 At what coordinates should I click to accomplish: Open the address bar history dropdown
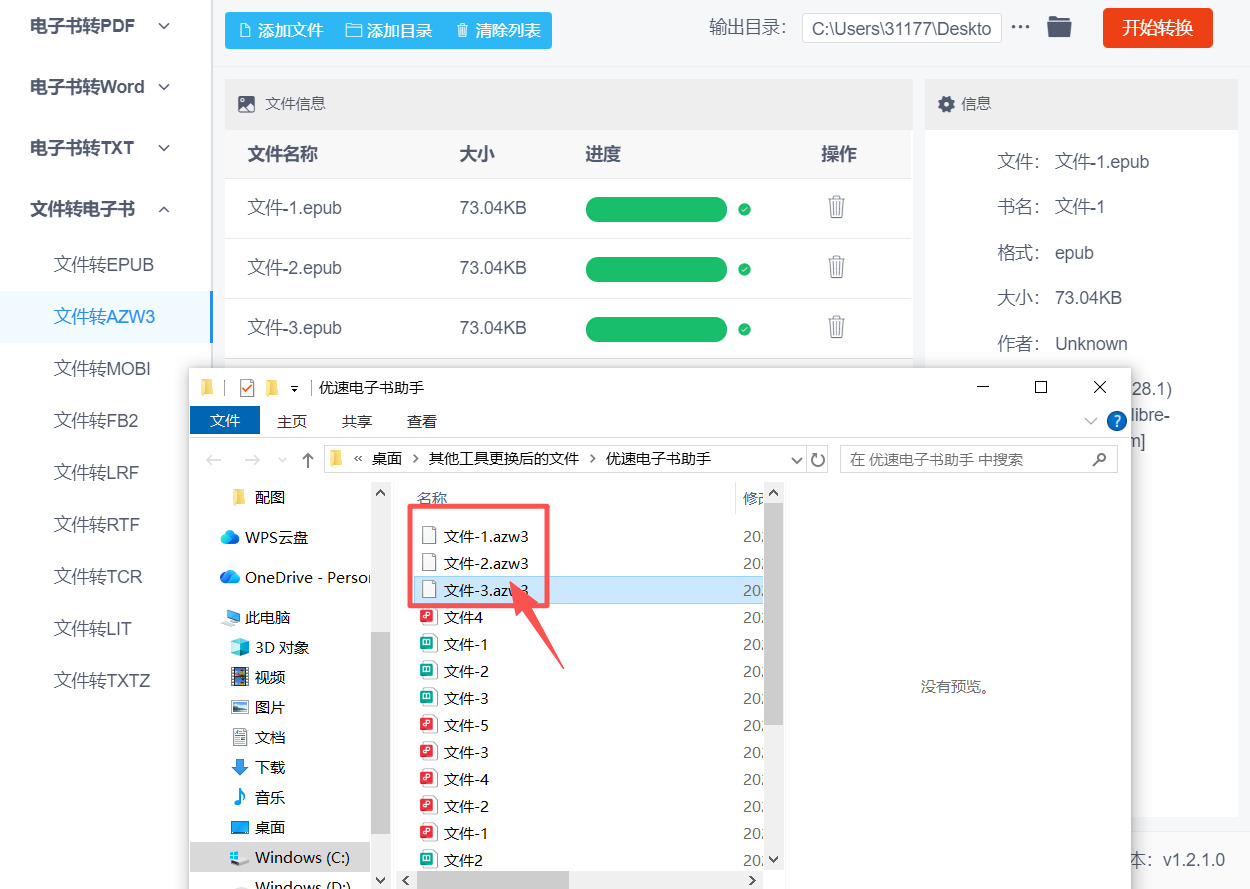pyautogui.click(x=797, y=460)
